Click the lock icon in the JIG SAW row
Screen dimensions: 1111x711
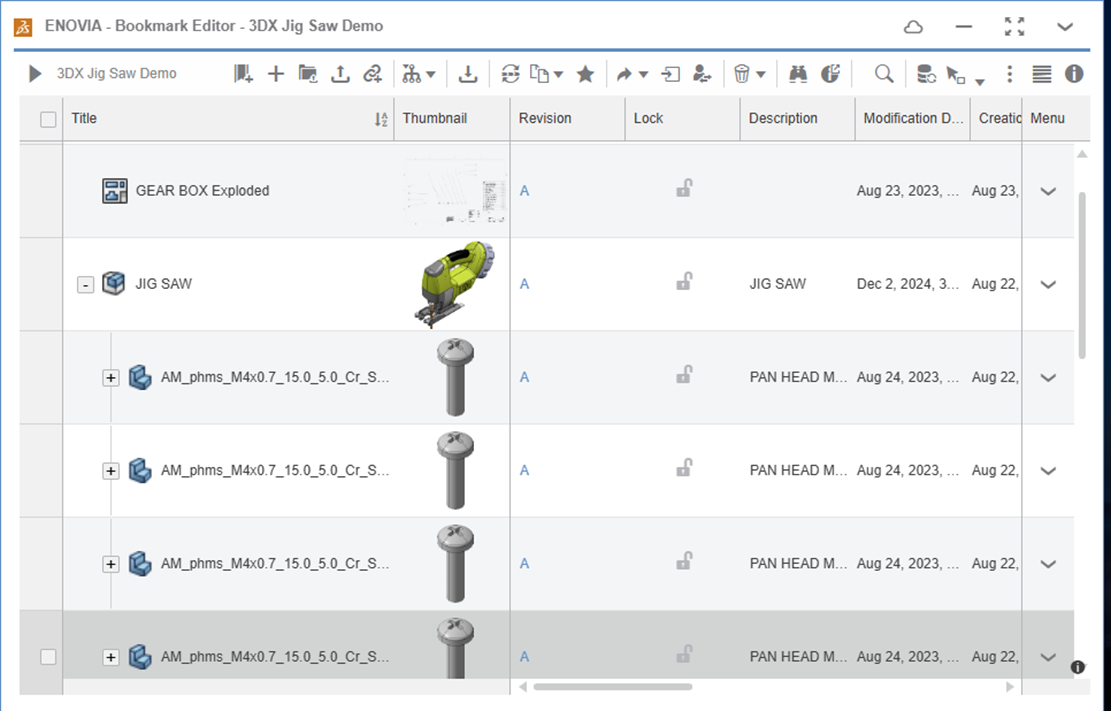click(x=683, y=281)
